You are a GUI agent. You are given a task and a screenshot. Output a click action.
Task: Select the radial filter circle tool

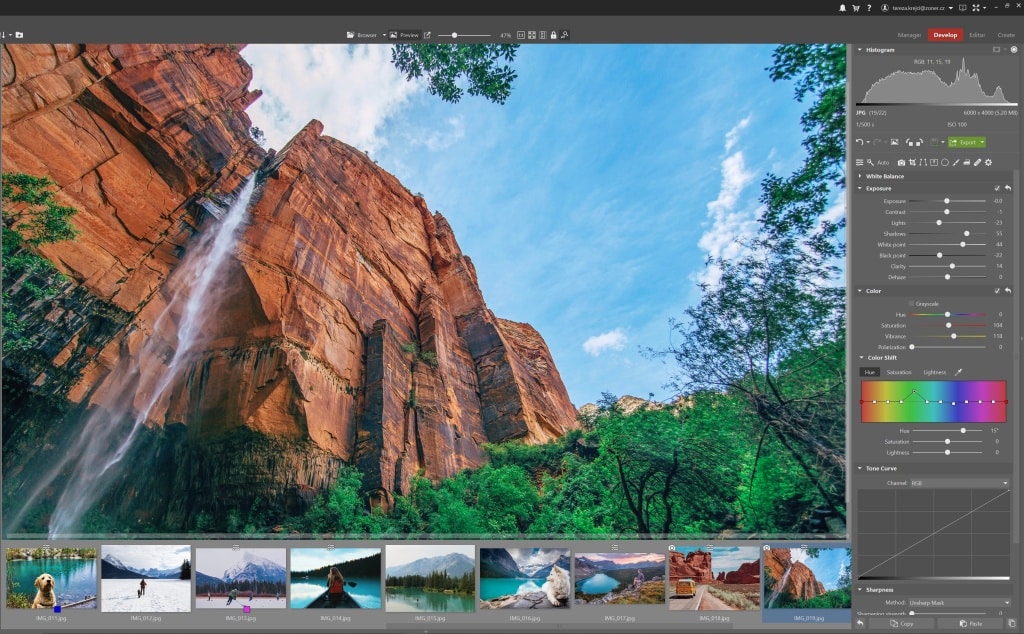click(x=945, y=162)
